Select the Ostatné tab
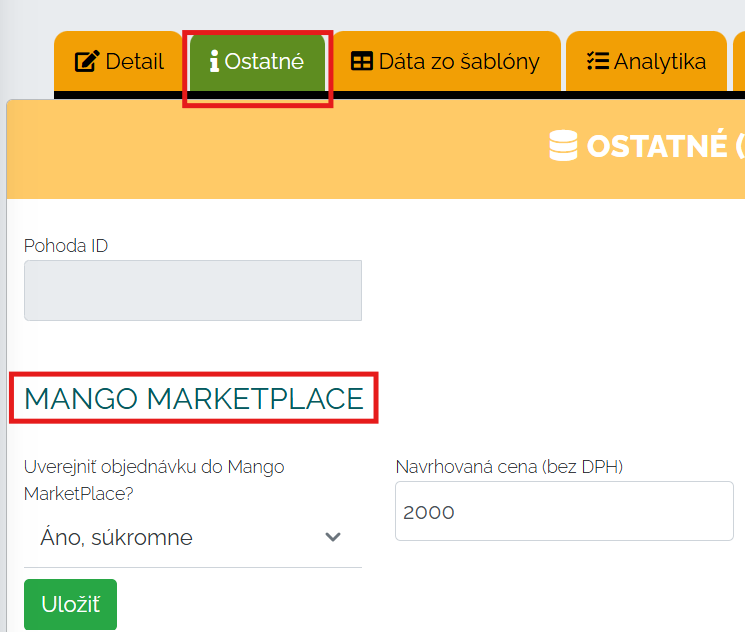 258,62
